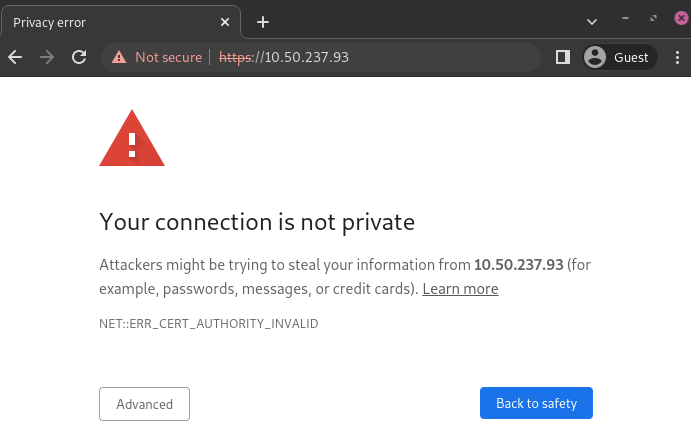Click the Your connection is not private heading
This screenshot has width=691, height=434.
tap(257, 221)
